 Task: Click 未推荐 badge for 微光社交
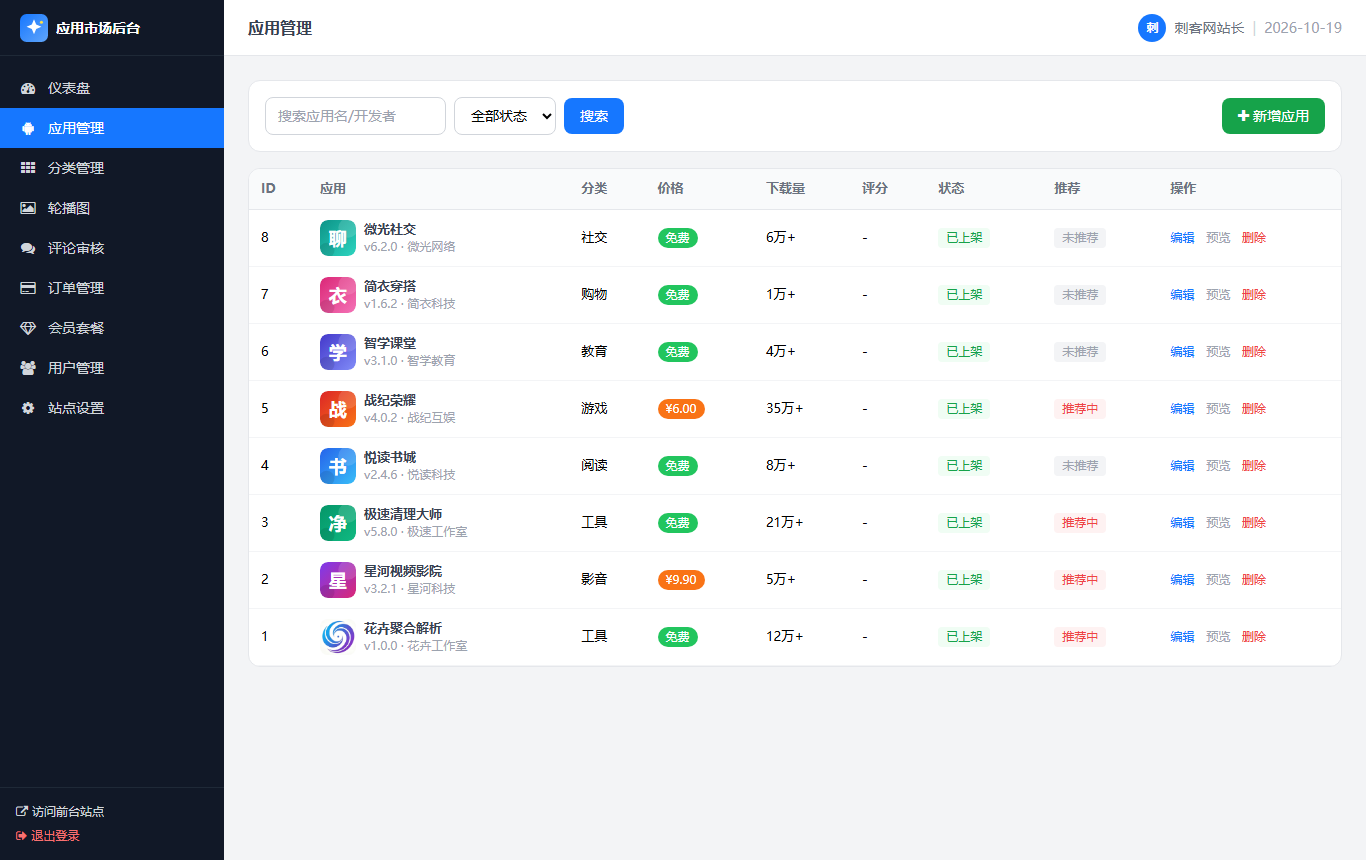[1080, 238]
